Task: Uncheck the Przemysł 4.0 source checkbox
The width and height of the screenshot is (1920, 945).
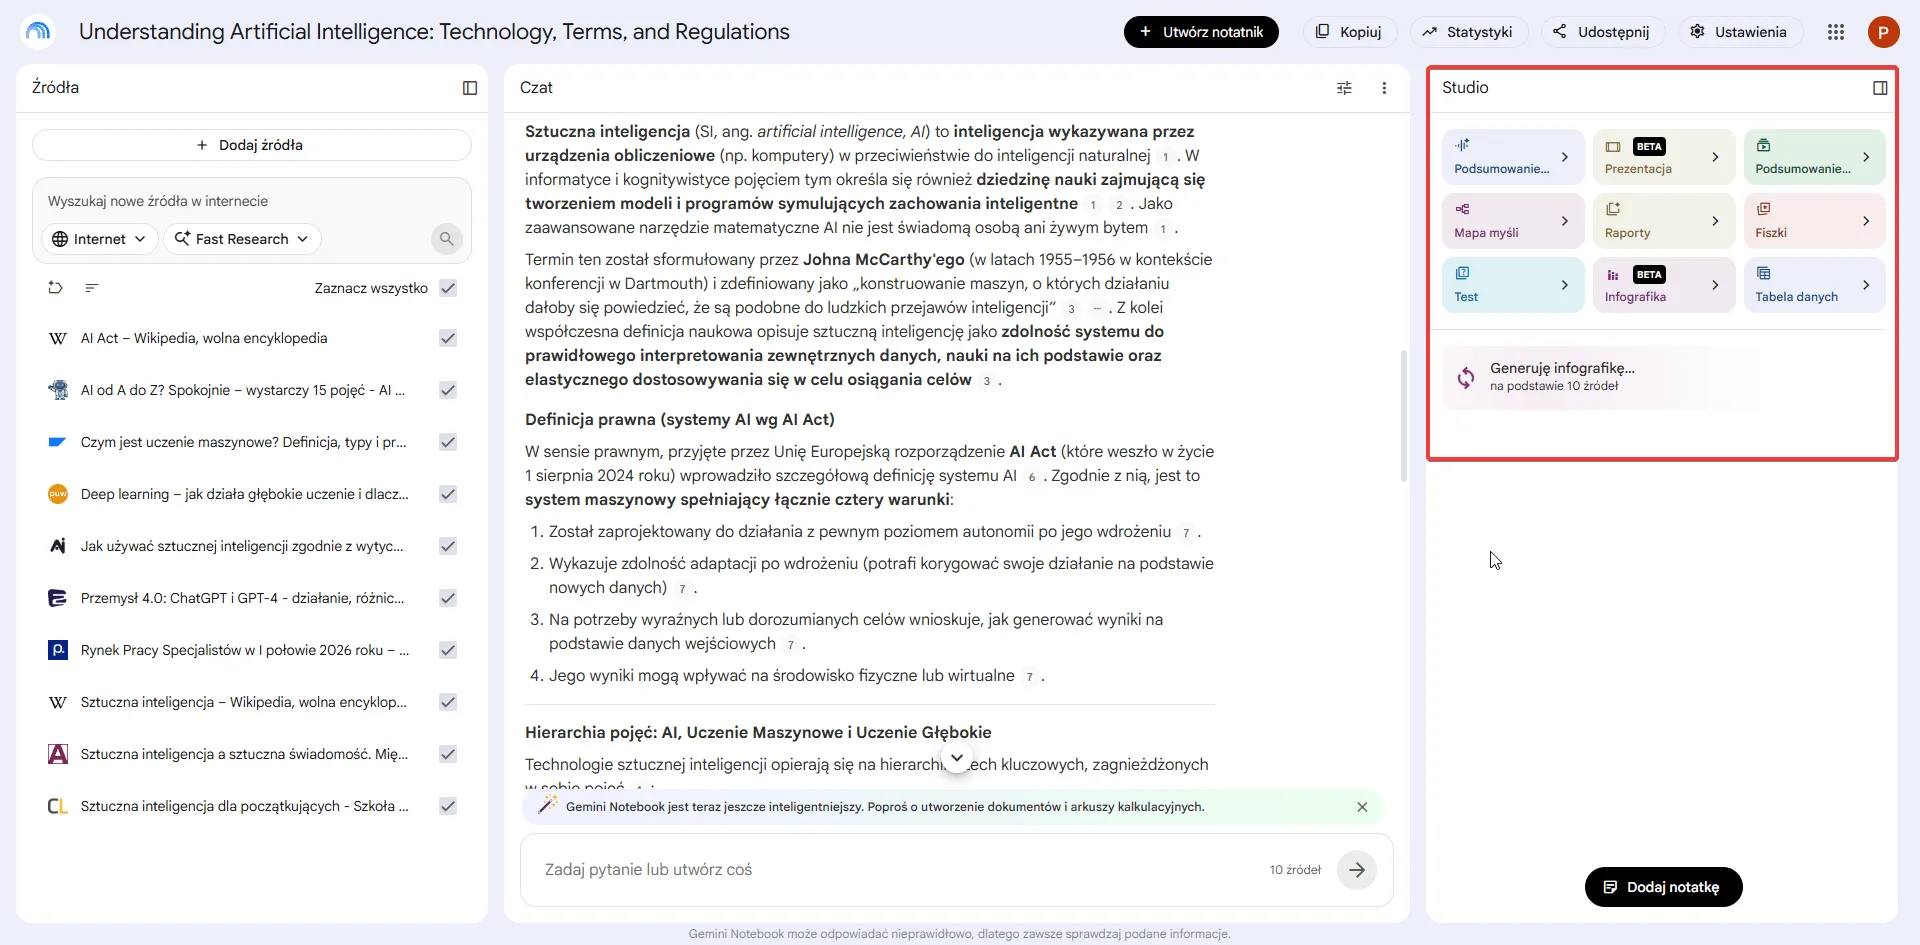Action: click(448, 598)
